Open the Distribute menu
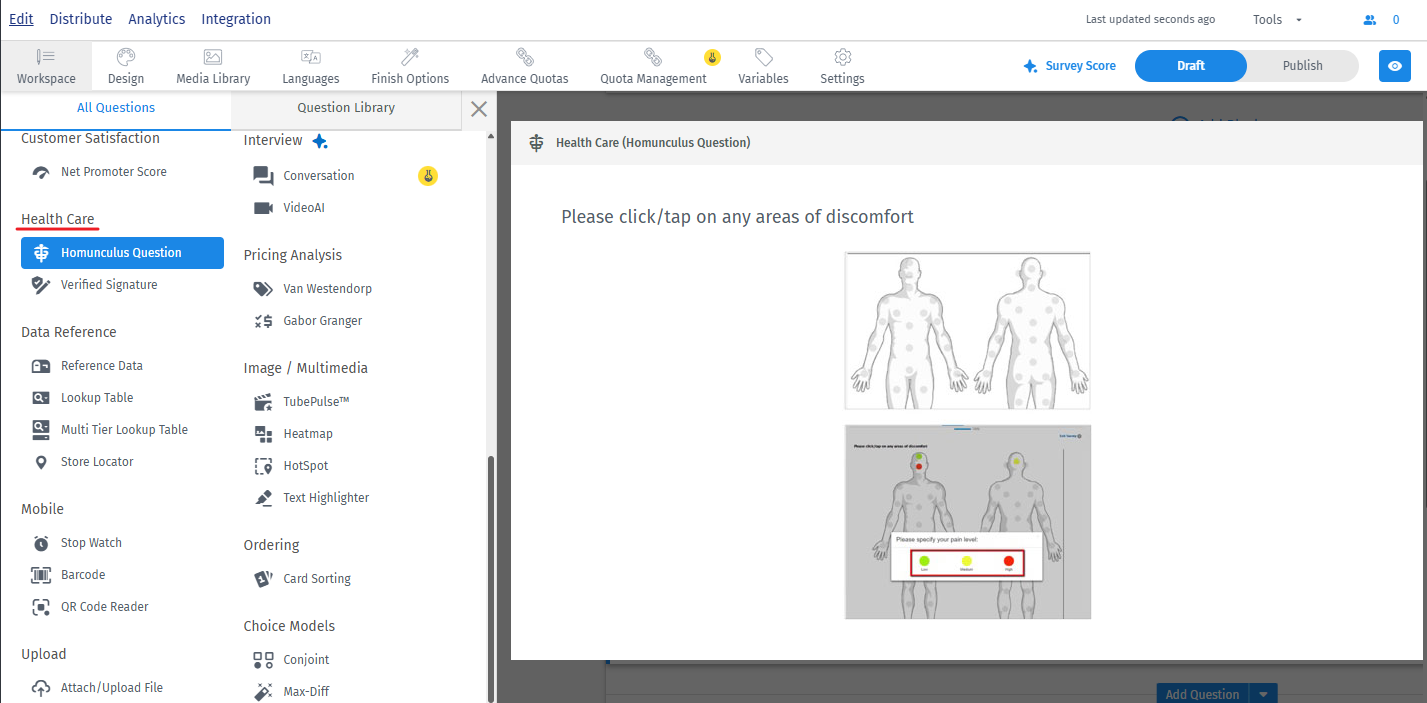This screenshot has width=1427, height=703. pyautogui.click(x=81, y=19)
